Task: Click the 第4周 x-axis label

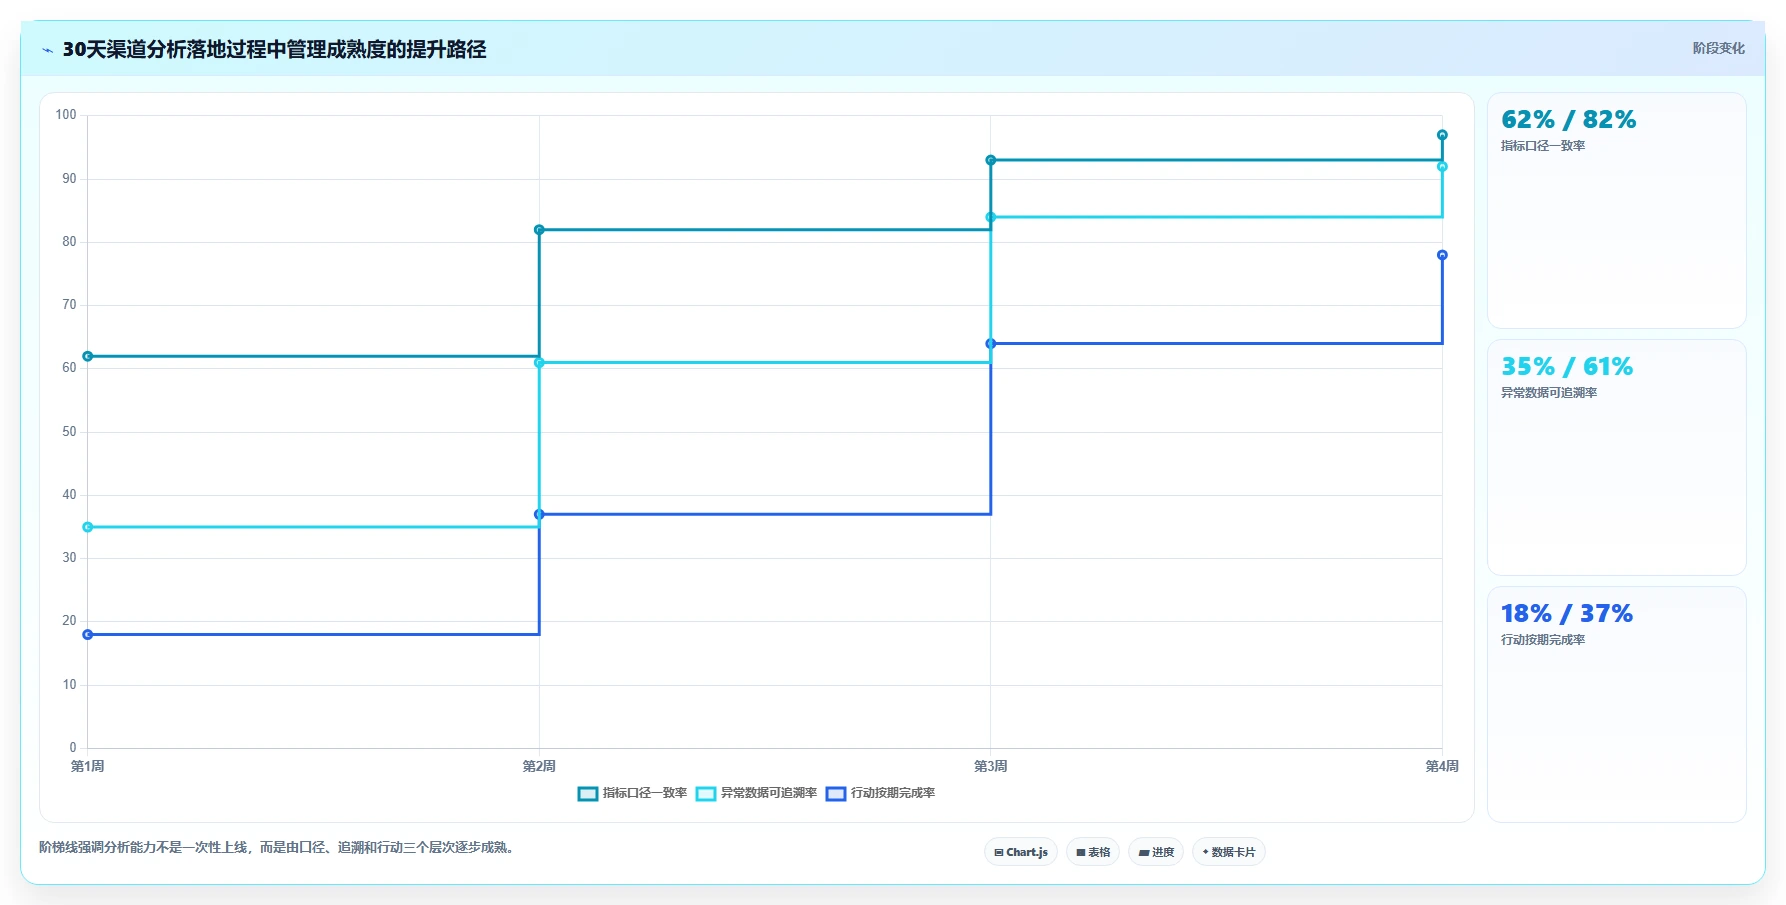Action: [x=1442, y=766]
